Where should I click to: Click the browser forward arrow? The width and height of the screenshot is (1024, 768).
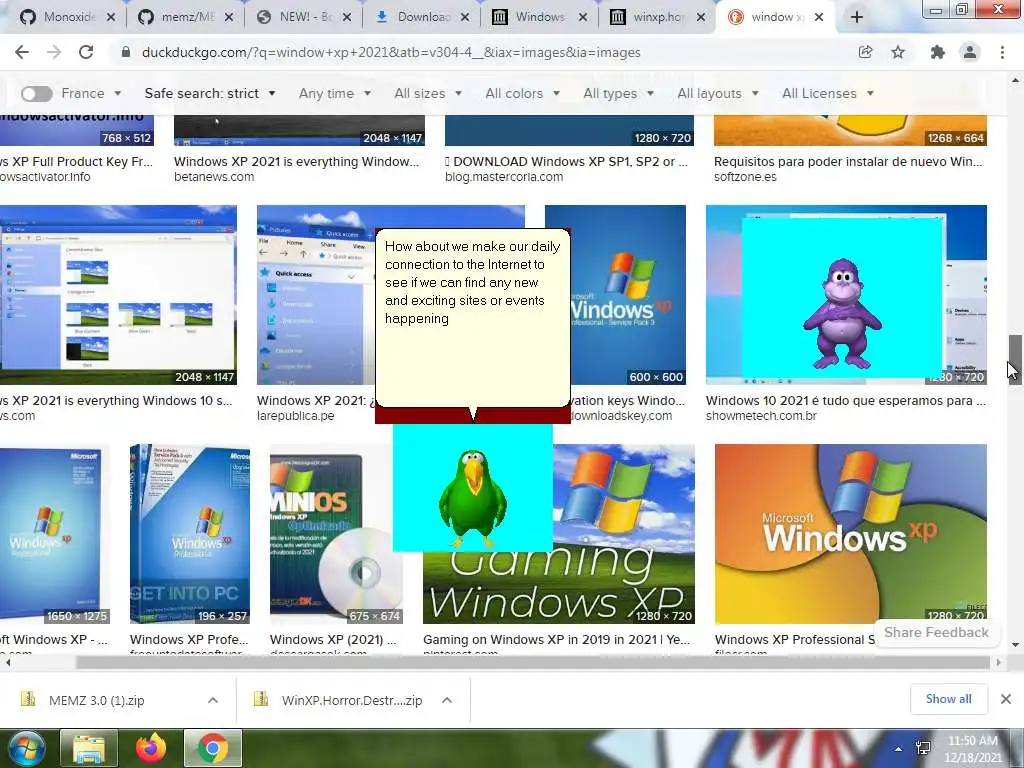coord(54,52)
